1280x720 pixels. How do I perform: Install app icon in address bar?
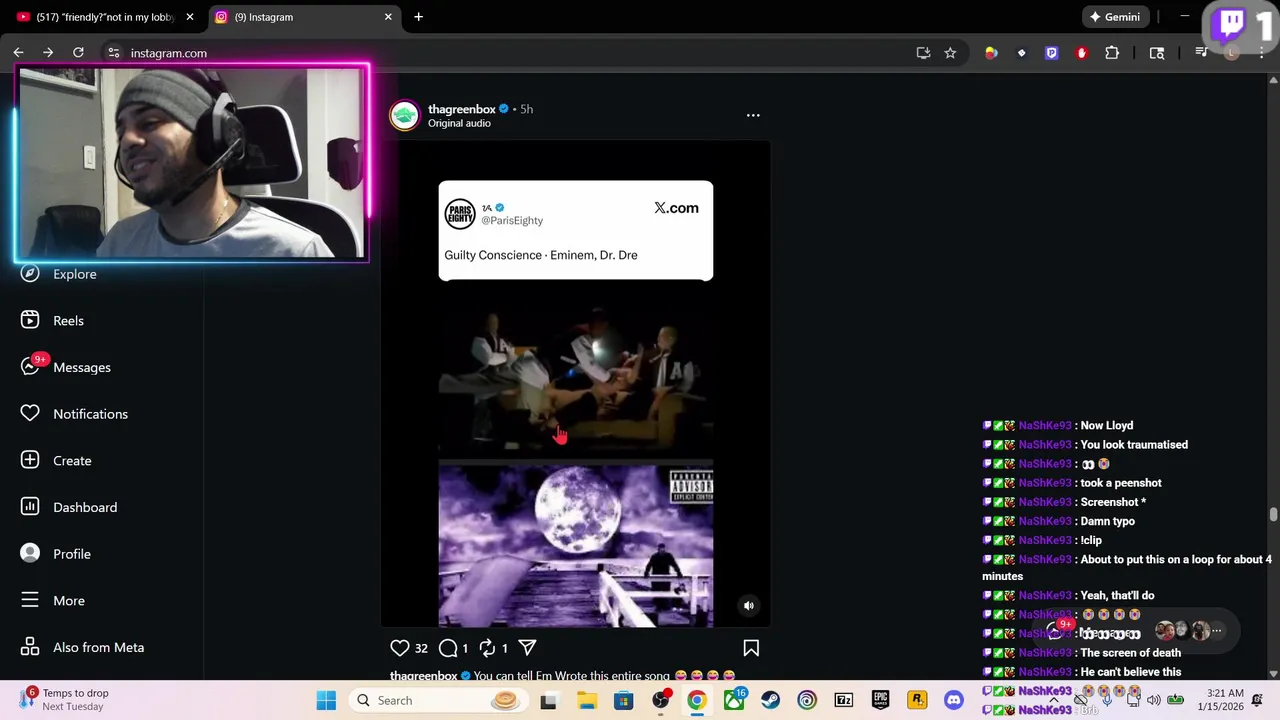pyautogui.click(x=923, y=53)
